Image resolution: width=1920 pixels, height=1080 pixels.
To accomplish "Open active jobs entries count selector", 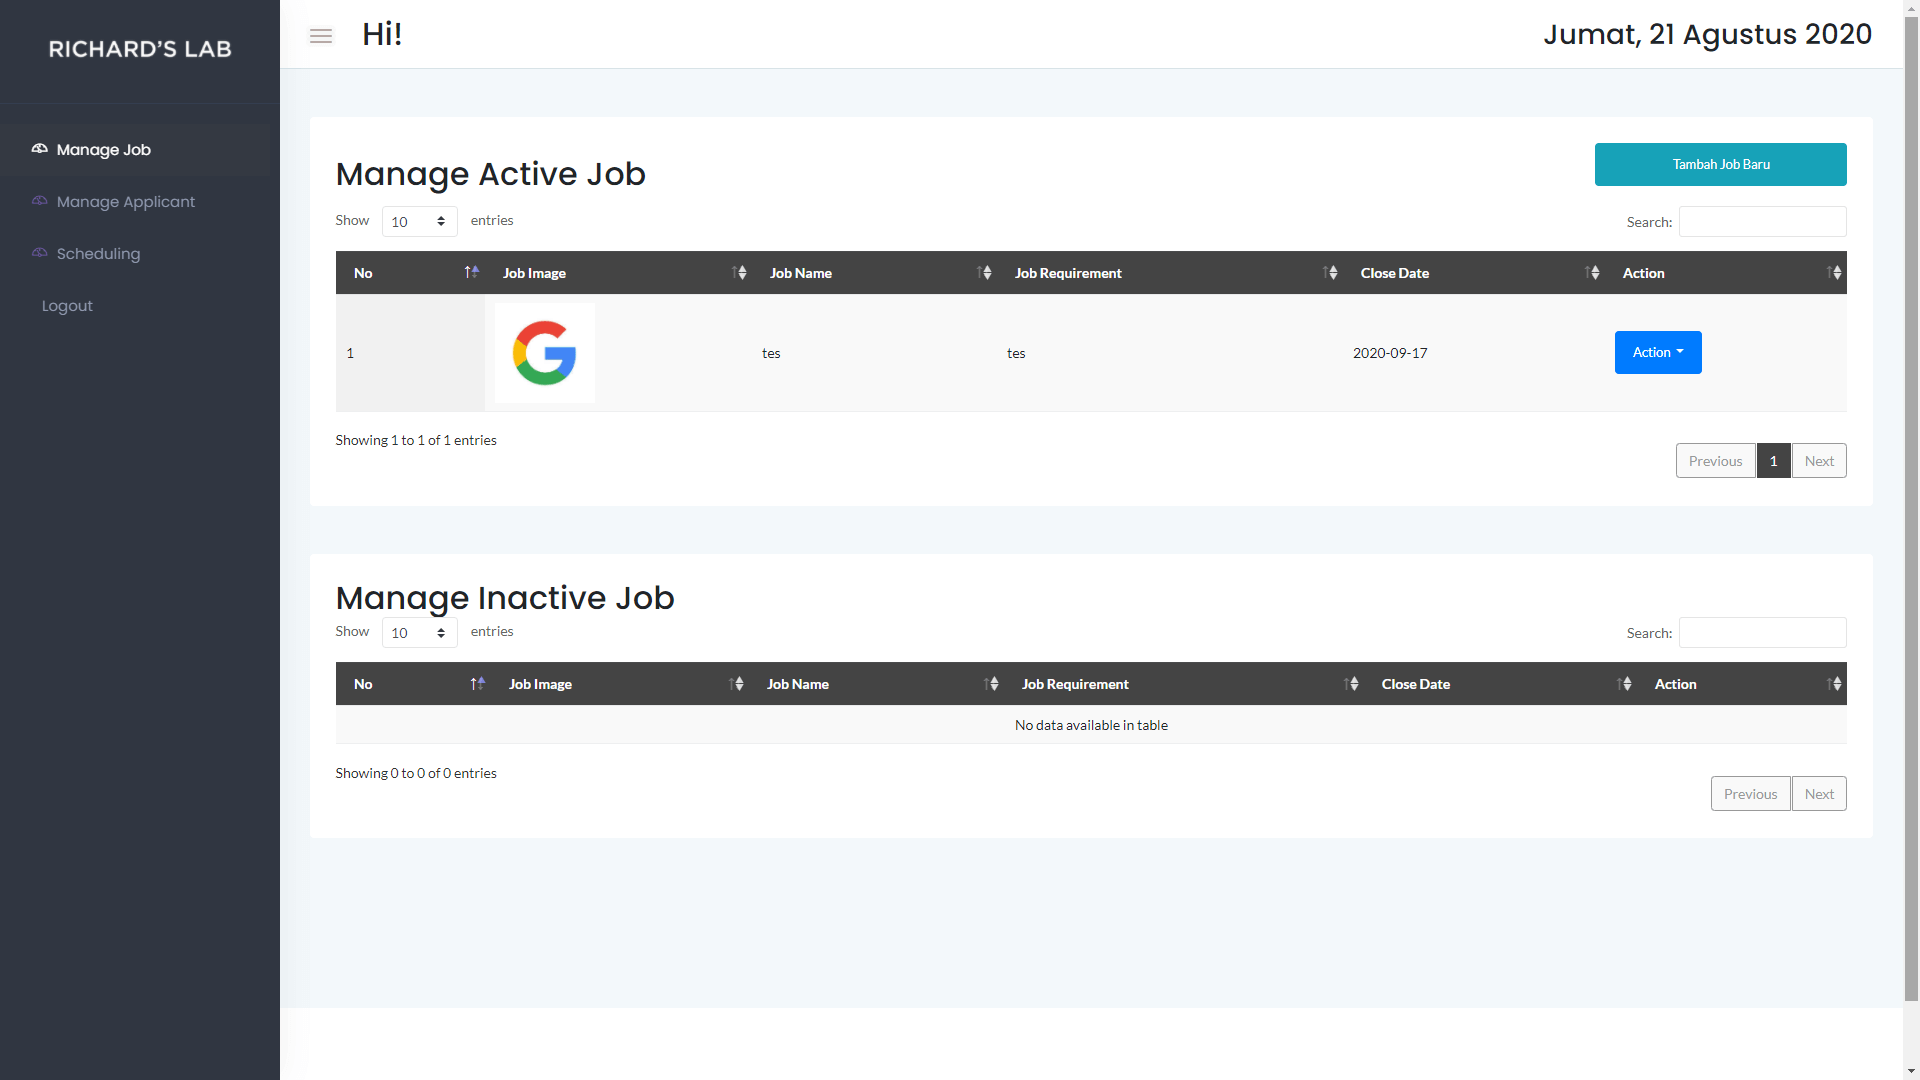I will [419, 221].
